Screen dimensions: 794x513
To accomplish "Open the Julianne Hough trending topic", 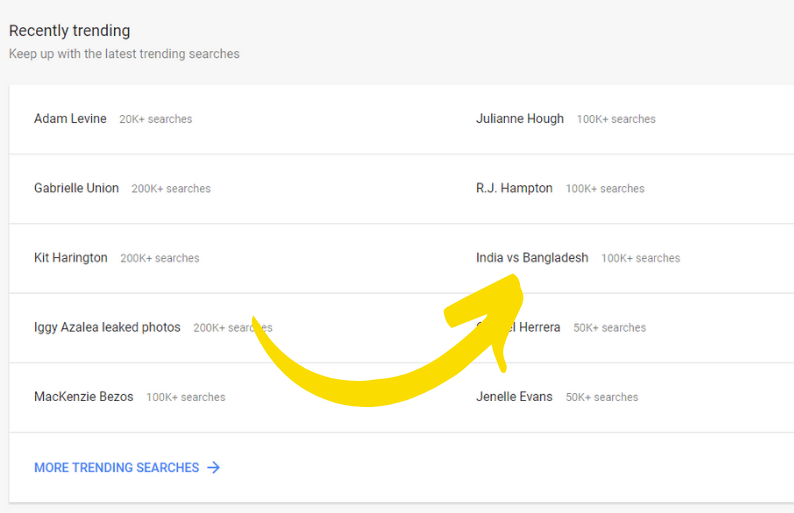I will click(520, 119).
